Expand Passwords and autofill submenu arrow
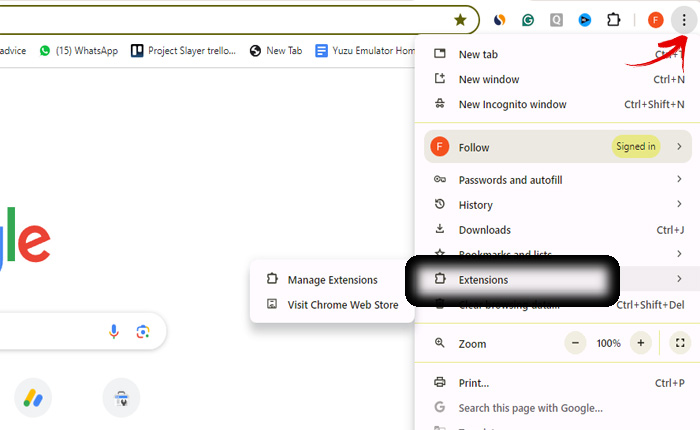 (679, 179)
